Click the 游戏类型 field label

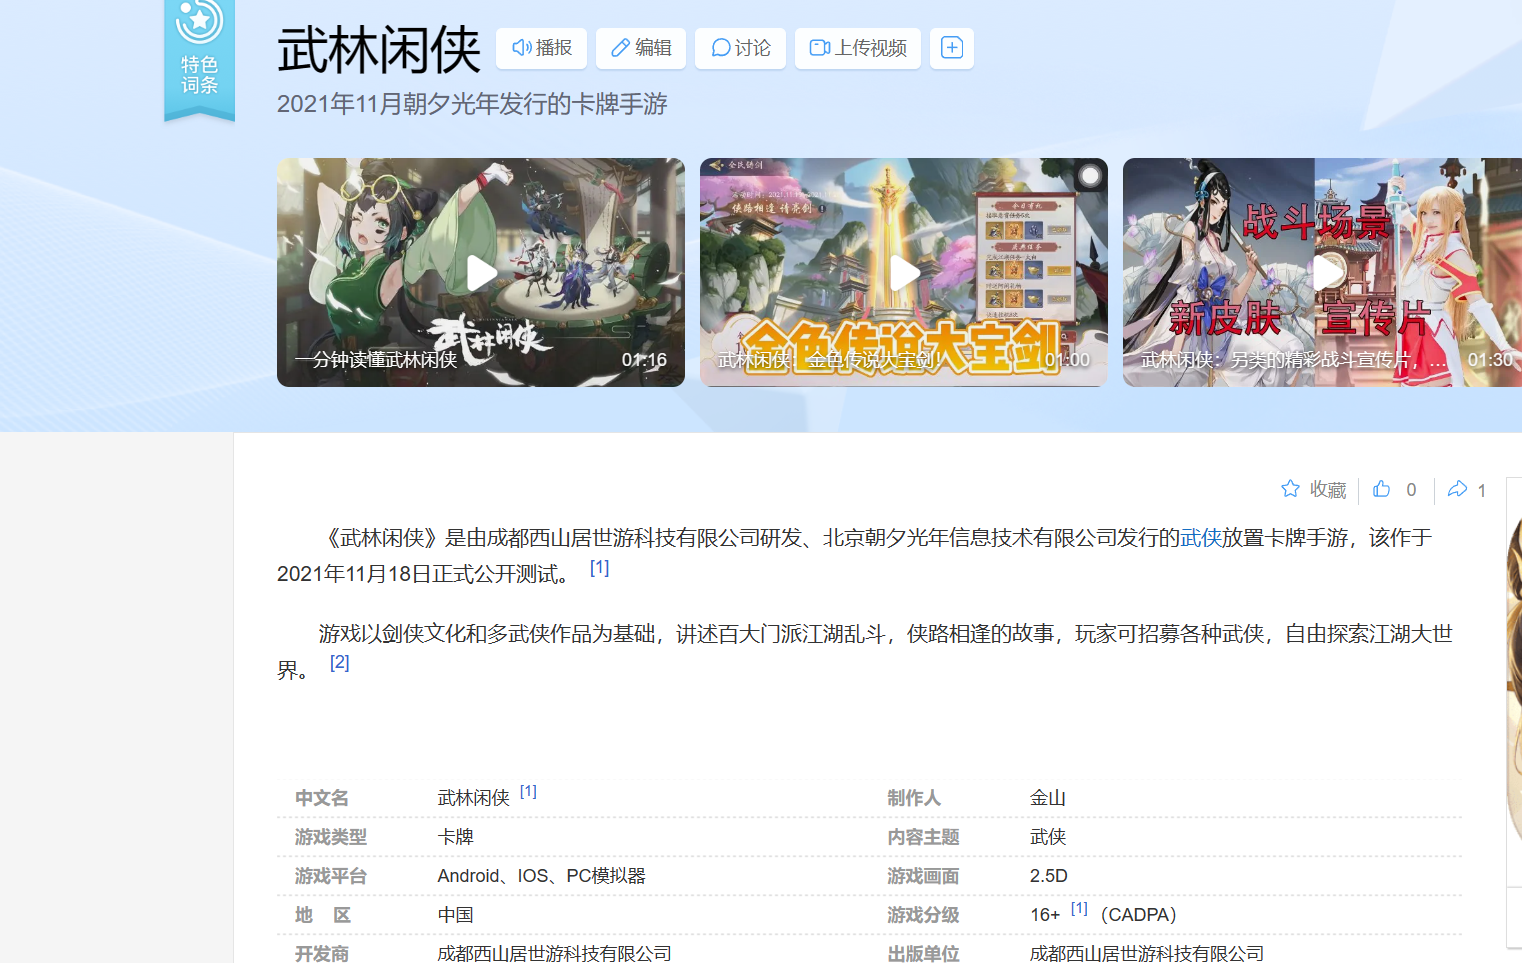tap(331, 837)
